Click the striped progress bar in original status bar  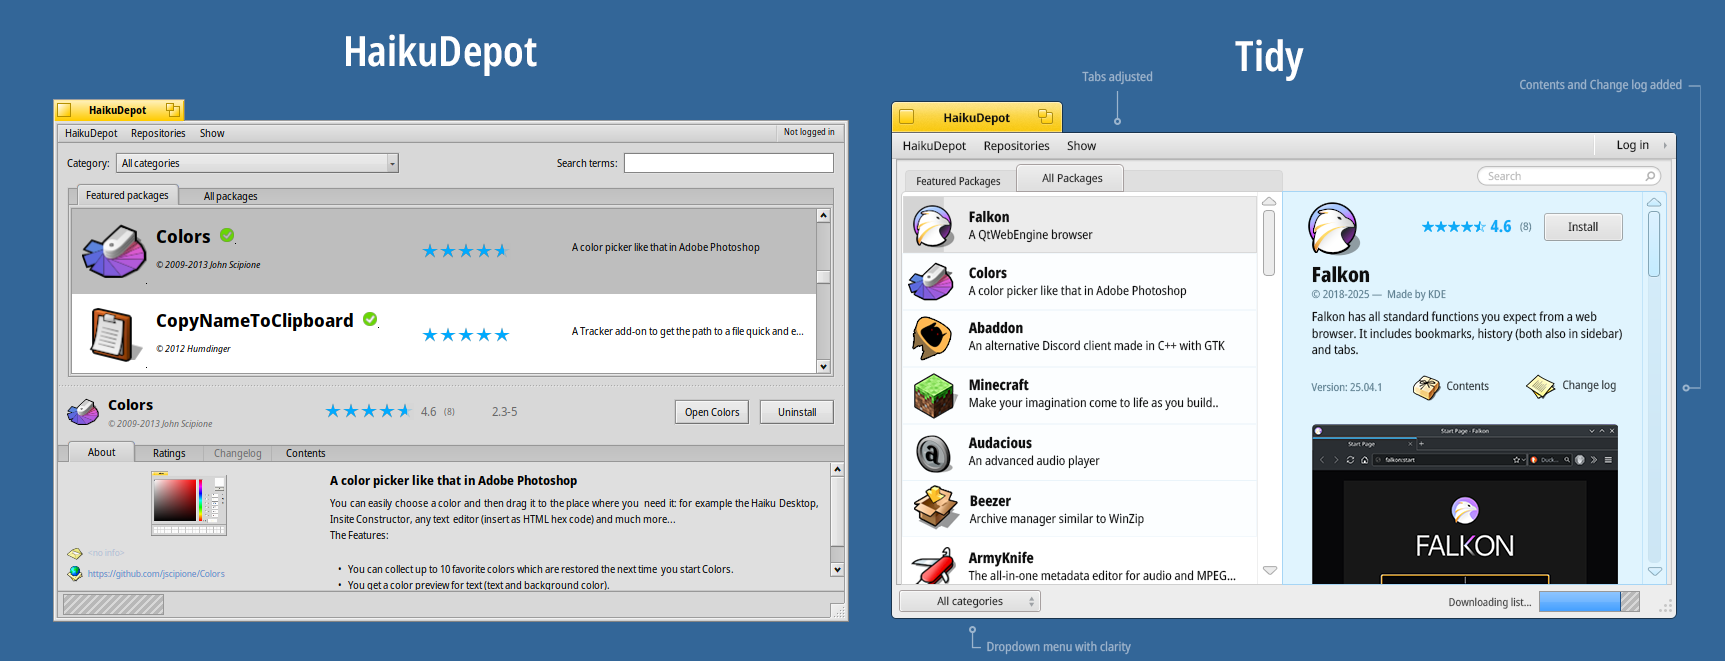(x=114, y=604)
